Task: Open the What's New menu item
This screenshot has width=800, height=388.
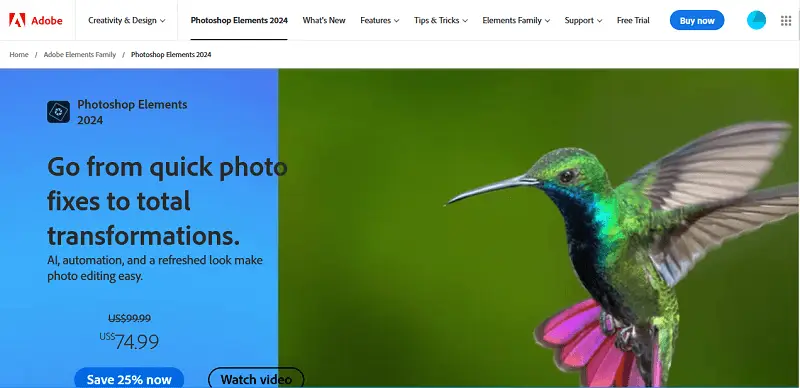Action: click(324, 20)
